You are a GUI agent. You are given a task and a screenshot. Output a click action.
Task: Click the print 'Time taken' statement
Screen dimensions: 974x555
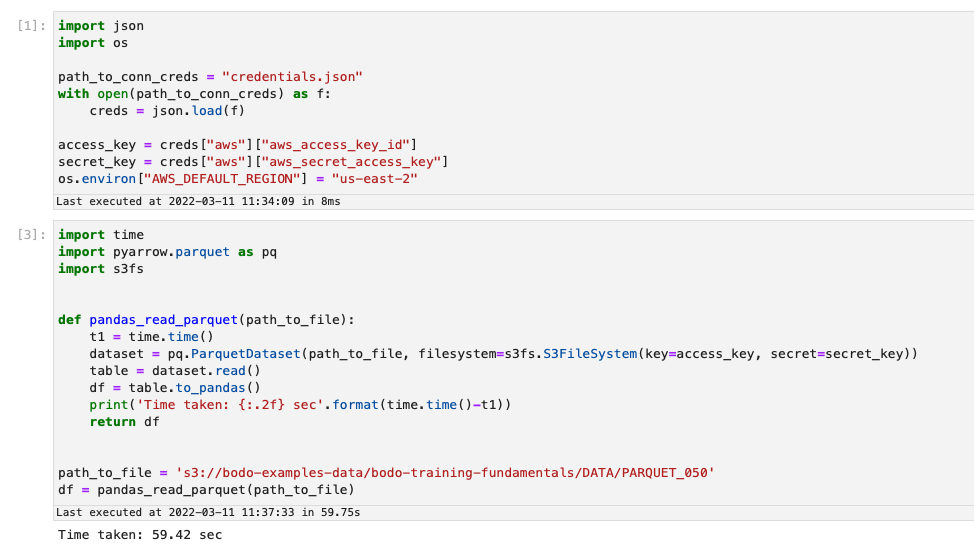300,405
